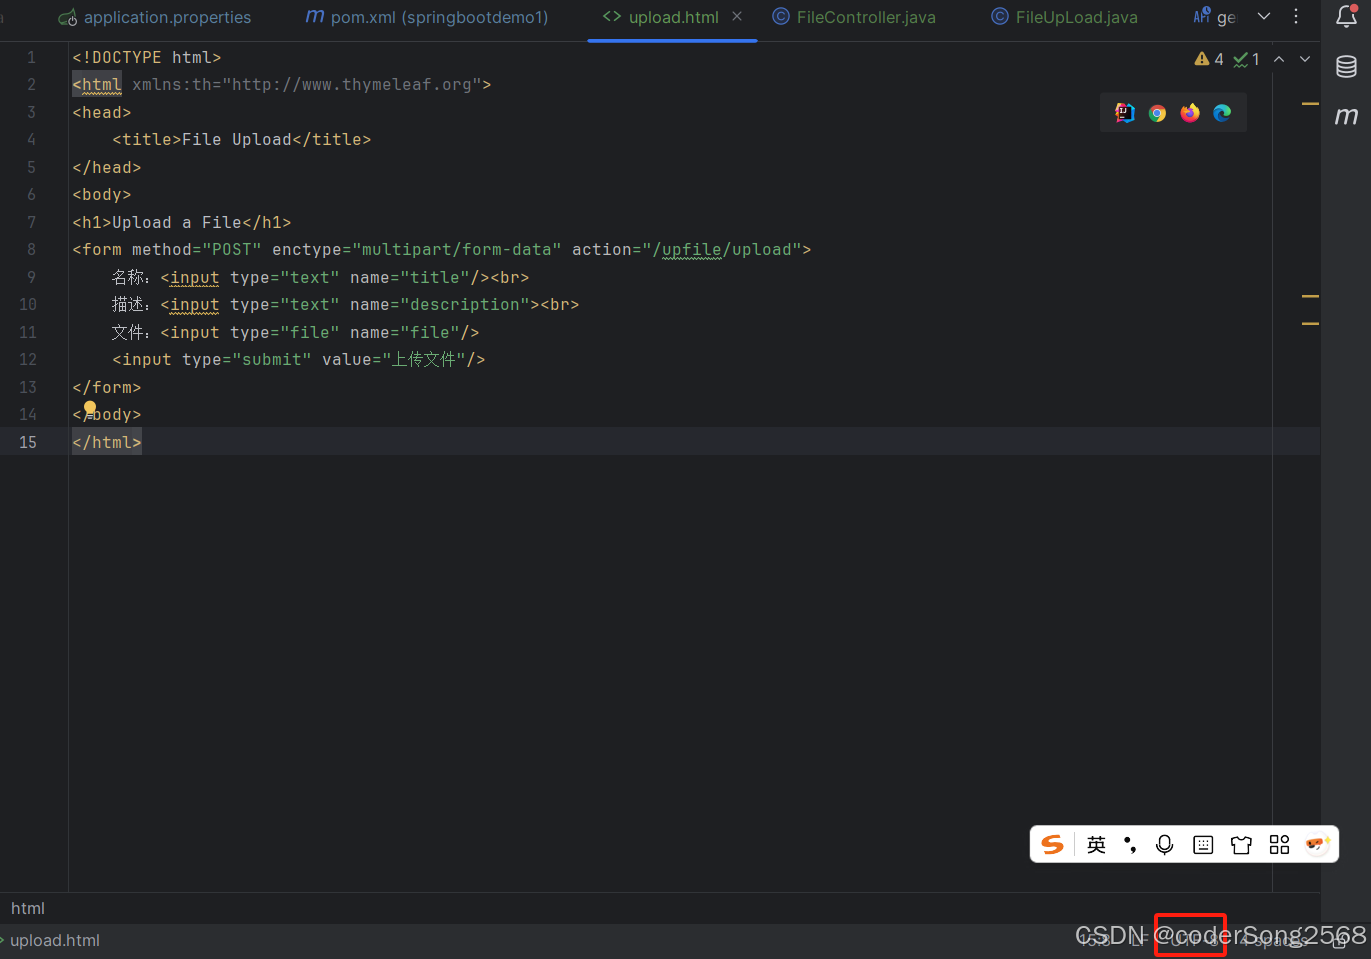
Task: Click the 'multipart/form-data' attribute value
Action: click(457, 250)
